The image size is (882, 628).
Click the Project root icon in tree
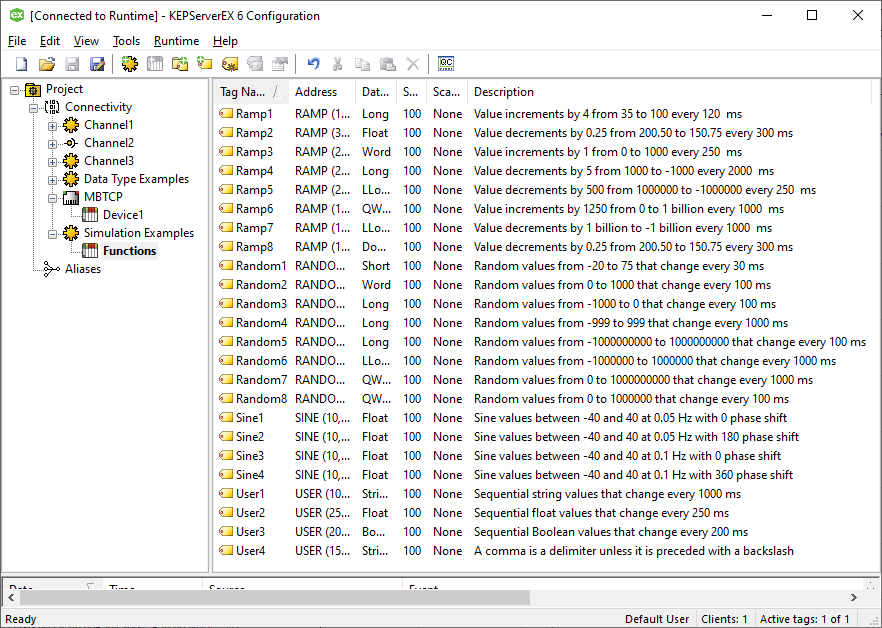pyautogui.click(x=33, y=89)
